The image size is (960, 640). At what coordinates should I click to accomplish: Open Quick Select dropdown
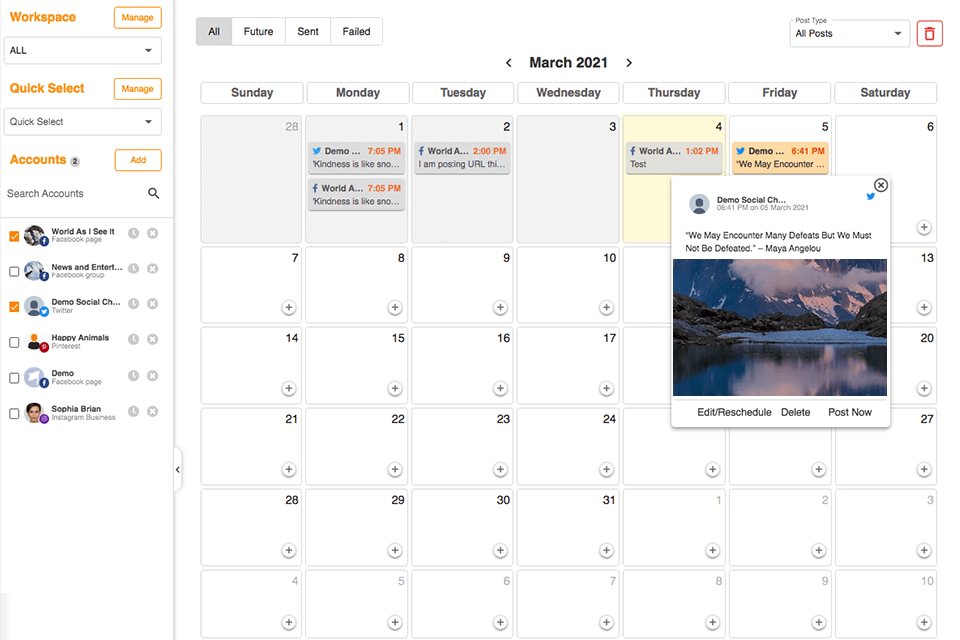click(83, 121)
